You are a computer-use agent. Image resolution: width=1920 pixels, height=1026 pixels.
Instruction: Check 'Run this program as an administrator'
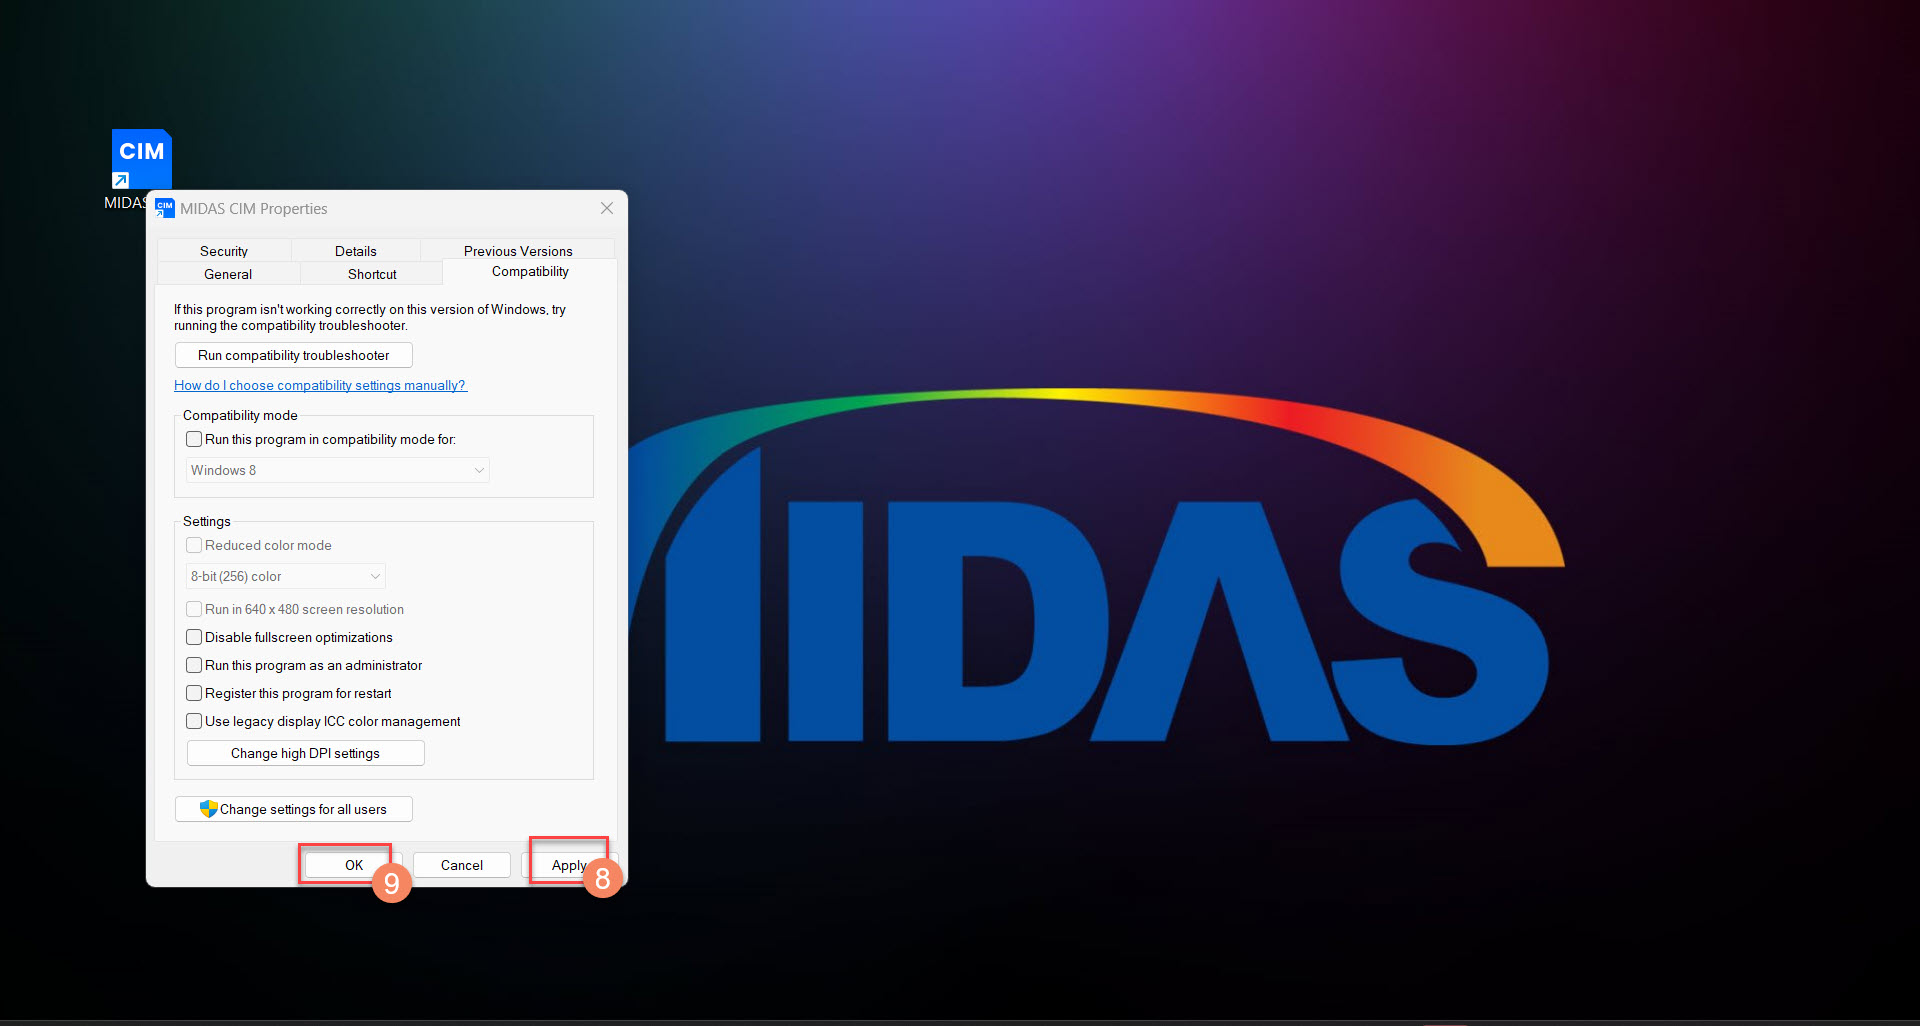pos(194,665)
